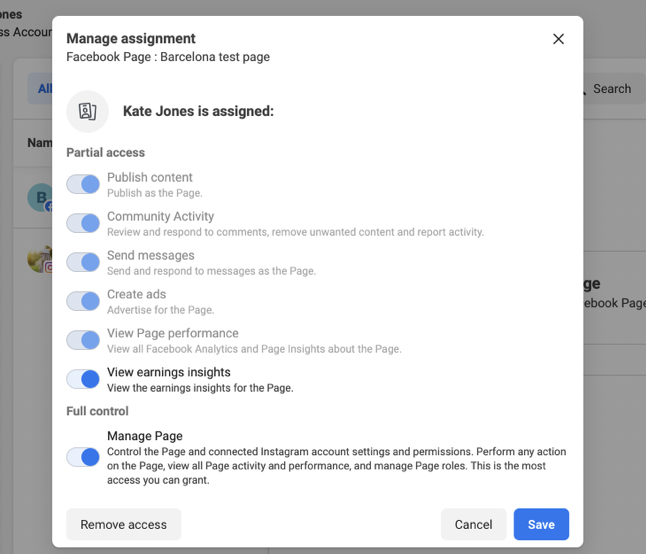Click the 'Publish content' label text
646x554 pixels.
coord(150,178)
